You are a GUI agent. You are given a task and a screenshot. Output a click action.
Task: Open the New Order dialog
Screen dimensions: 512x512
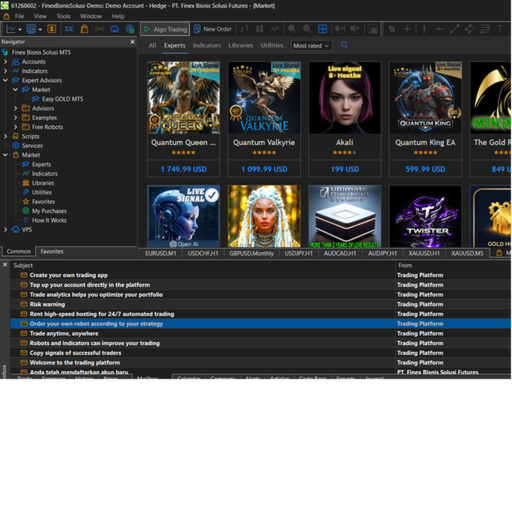point(213,29)
